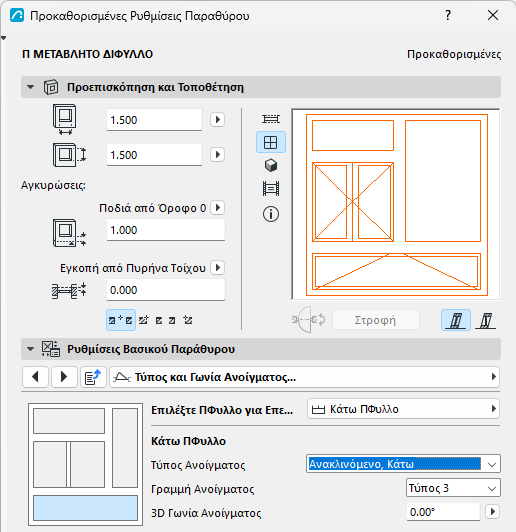Go to next settings page arrow

pos(64,377)
